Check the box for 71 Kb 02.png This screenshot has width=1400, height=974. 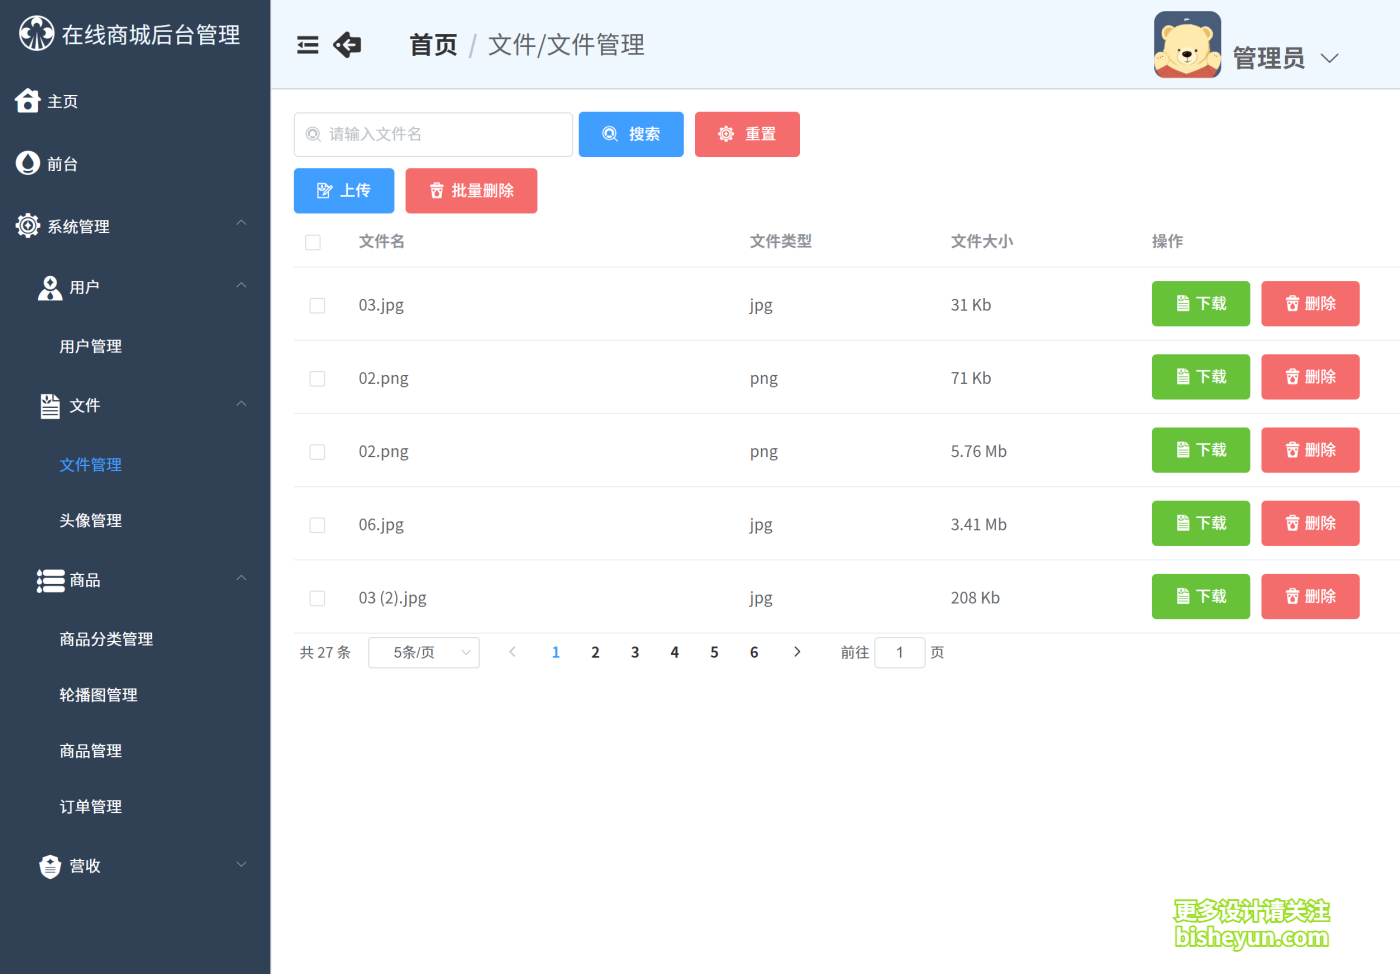(317, 378)
